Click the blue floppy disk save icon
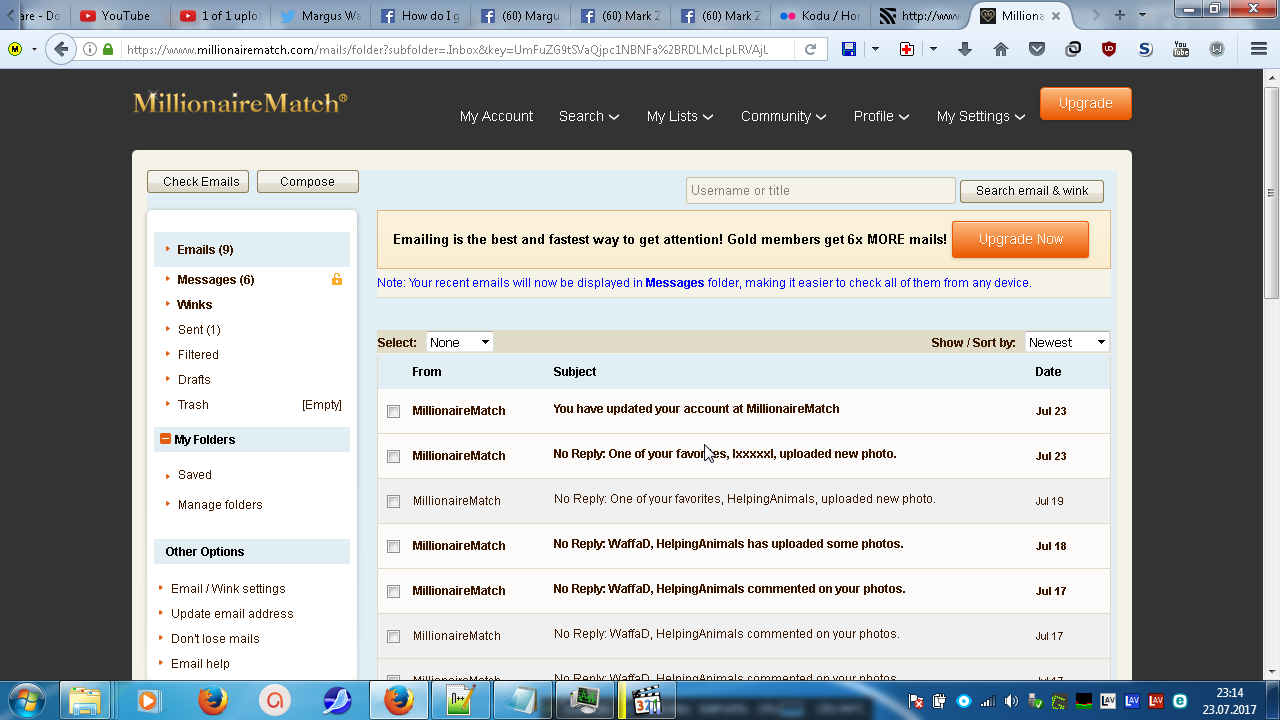 (x=849, y=49)
